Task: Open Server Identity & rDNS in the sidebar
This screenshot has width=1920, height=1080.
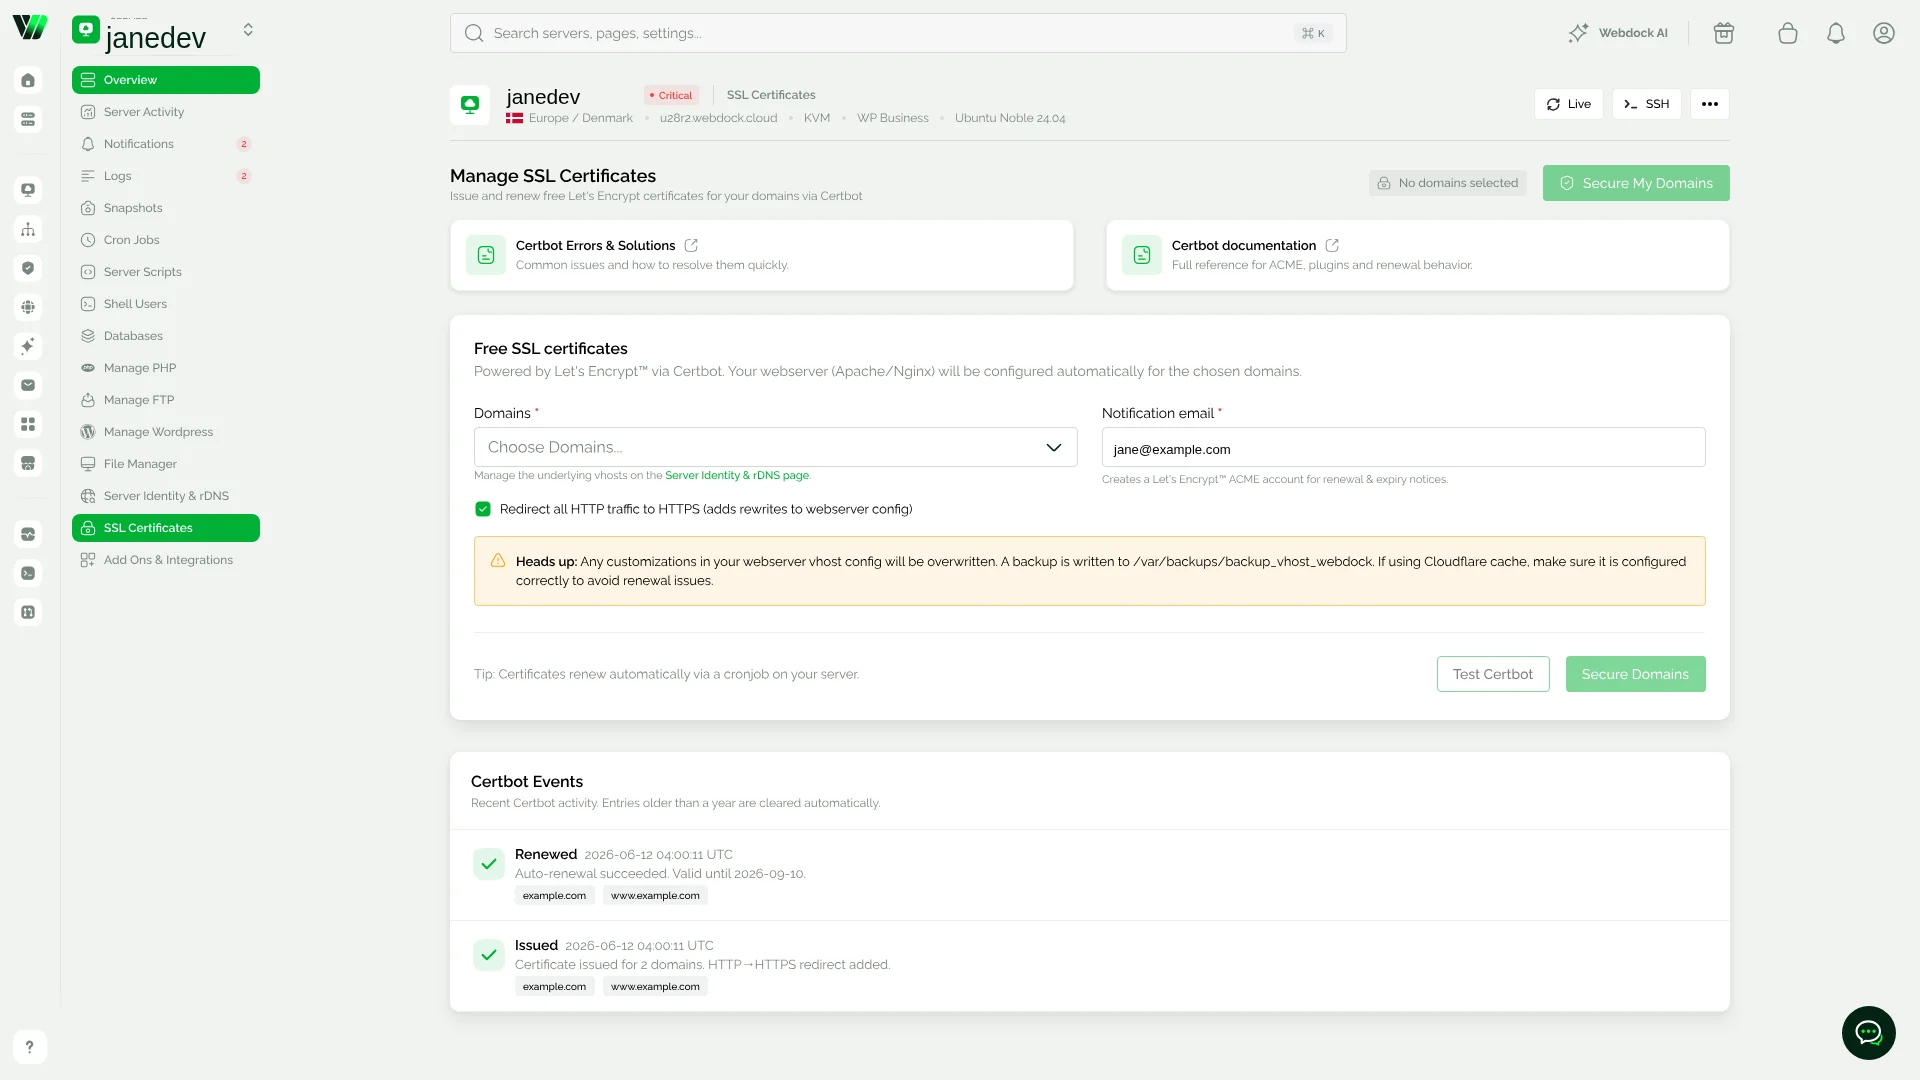Action: (x=166, y=496)
